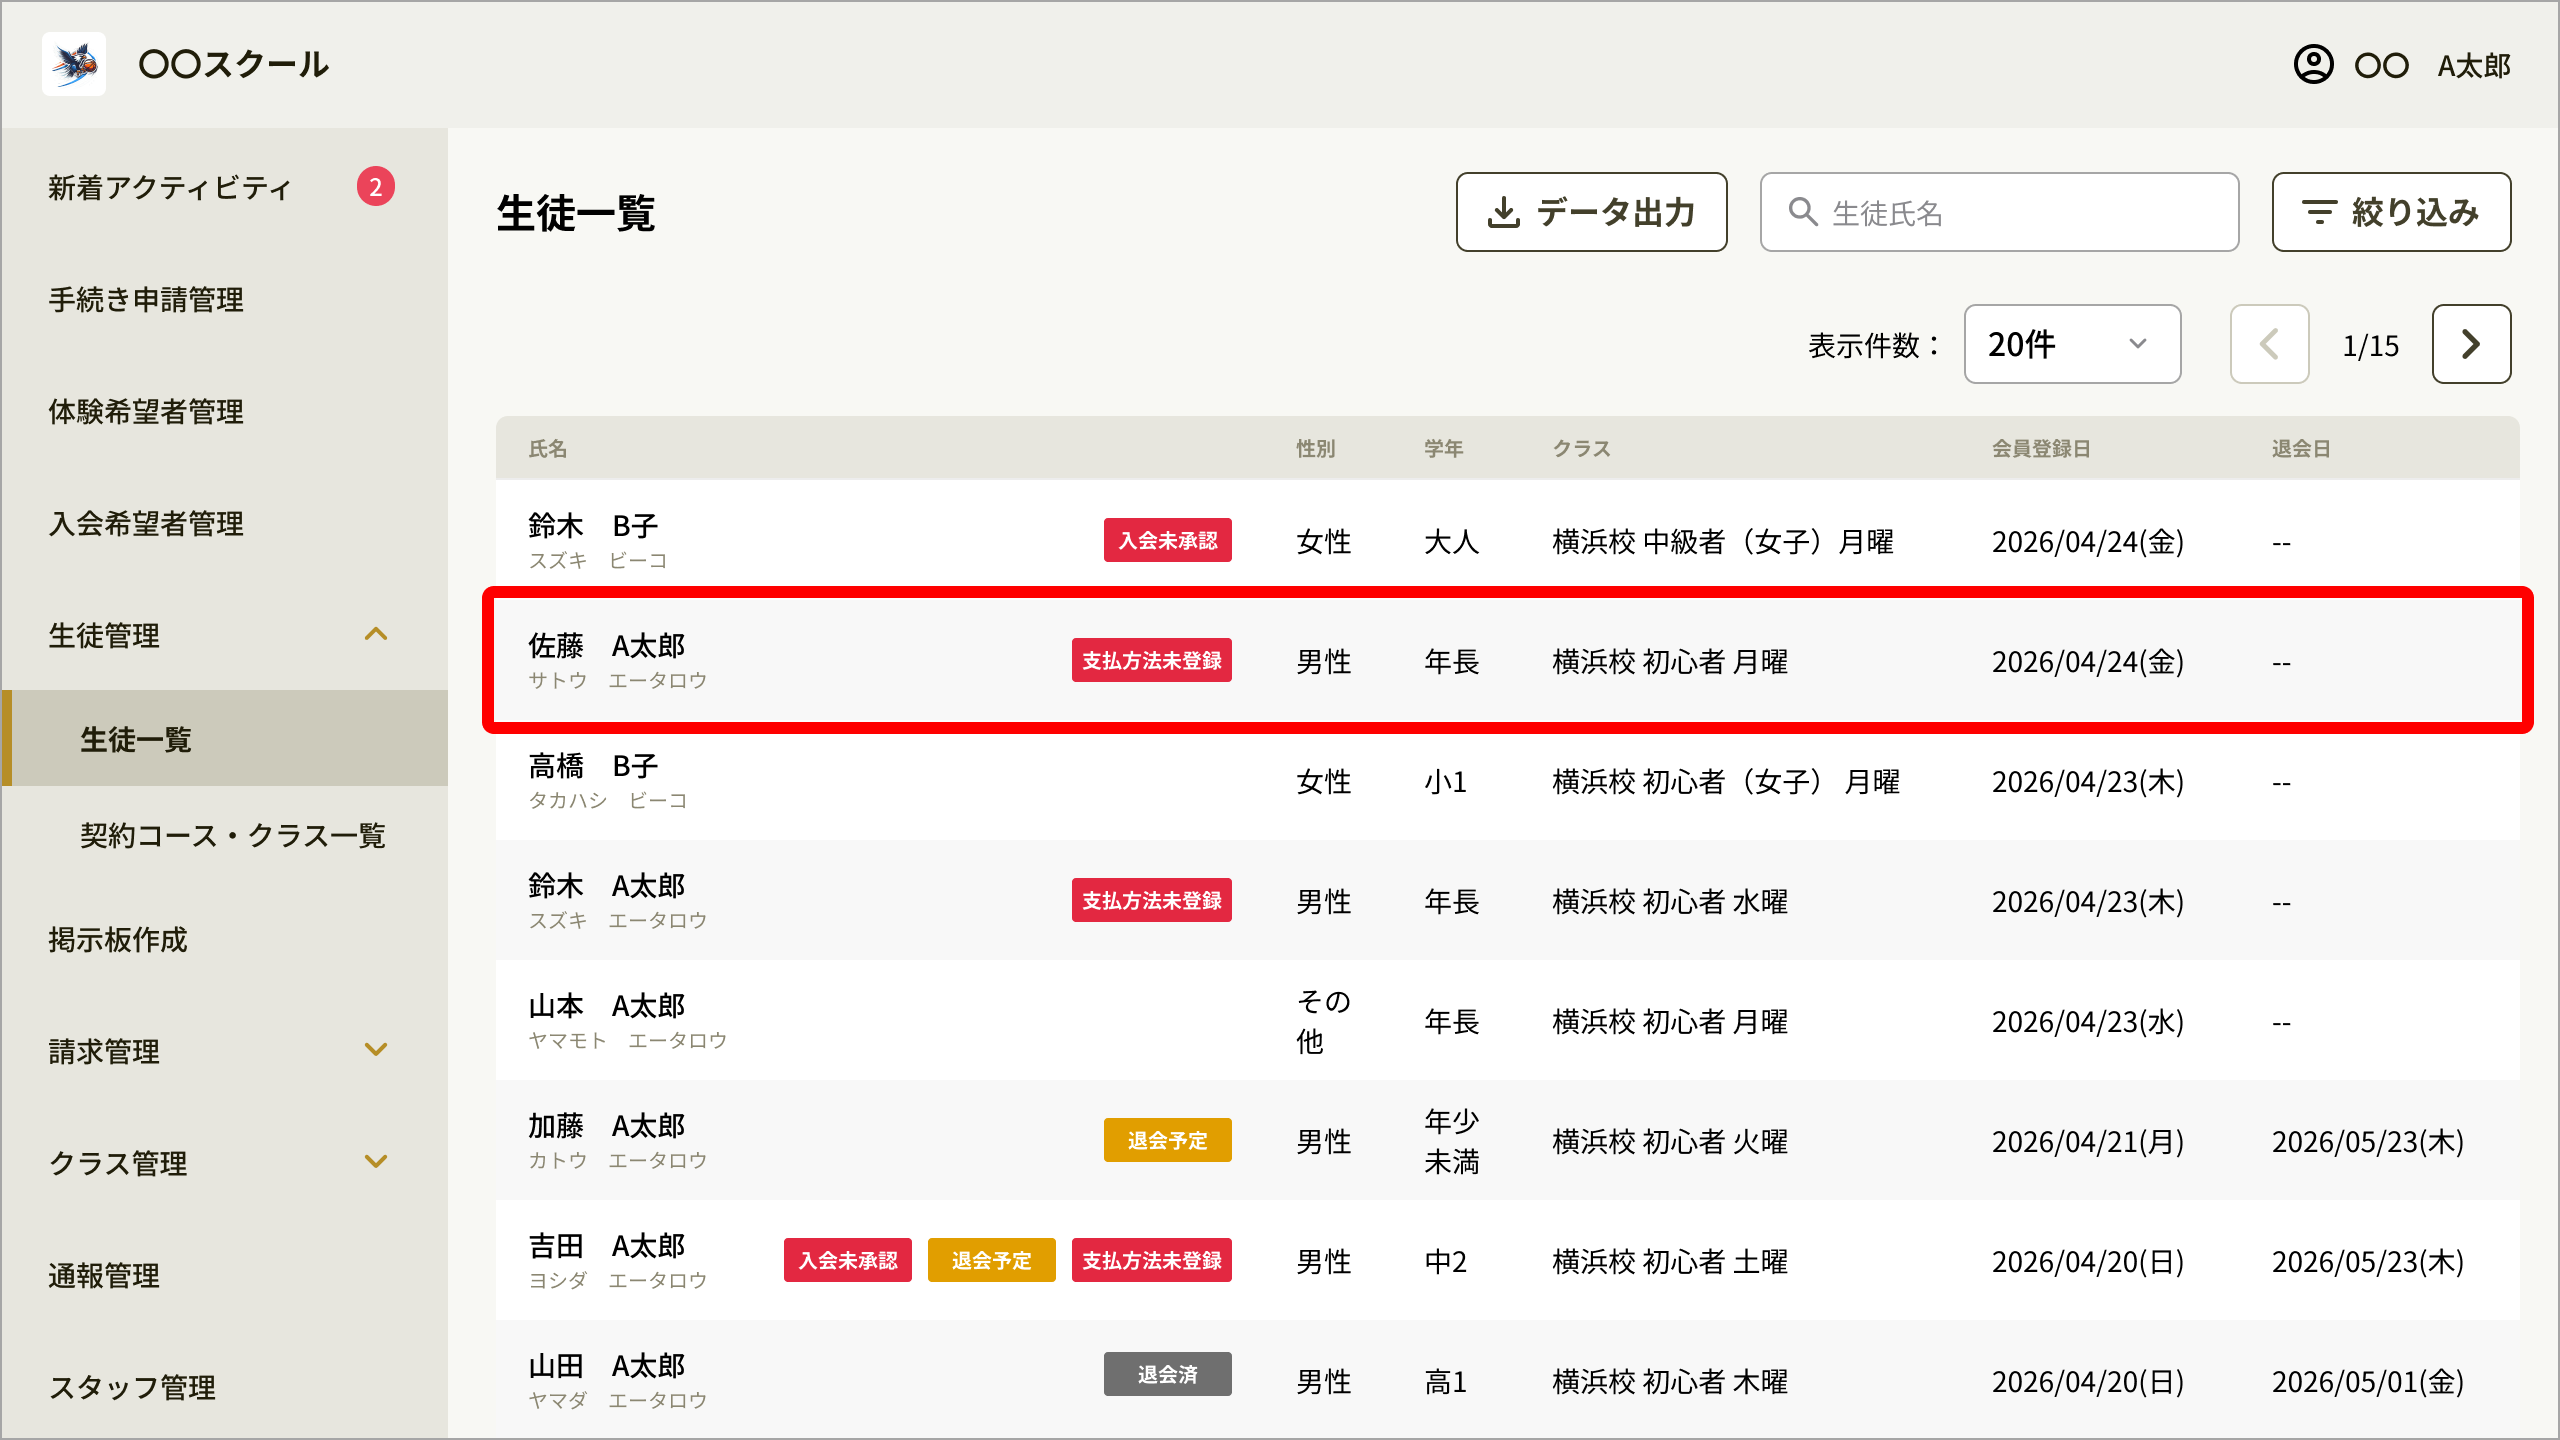Open 通報管理 in sidebar

[104, 1276]
